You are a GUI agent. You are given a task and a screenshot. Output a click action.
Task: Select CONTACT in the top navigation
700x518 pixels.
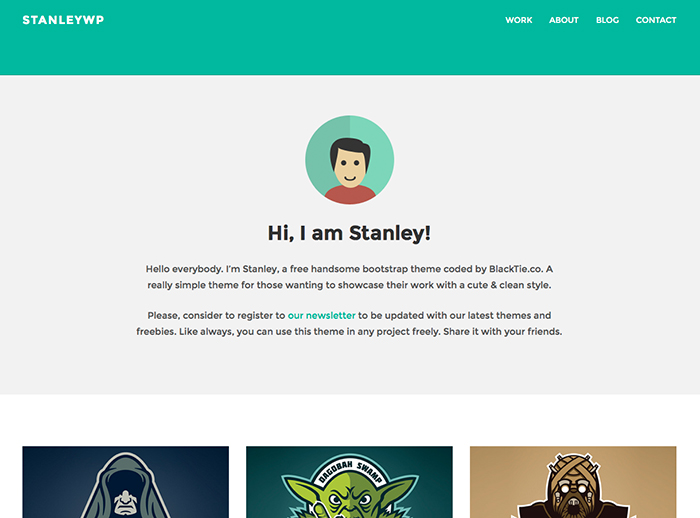coord(656,20)
